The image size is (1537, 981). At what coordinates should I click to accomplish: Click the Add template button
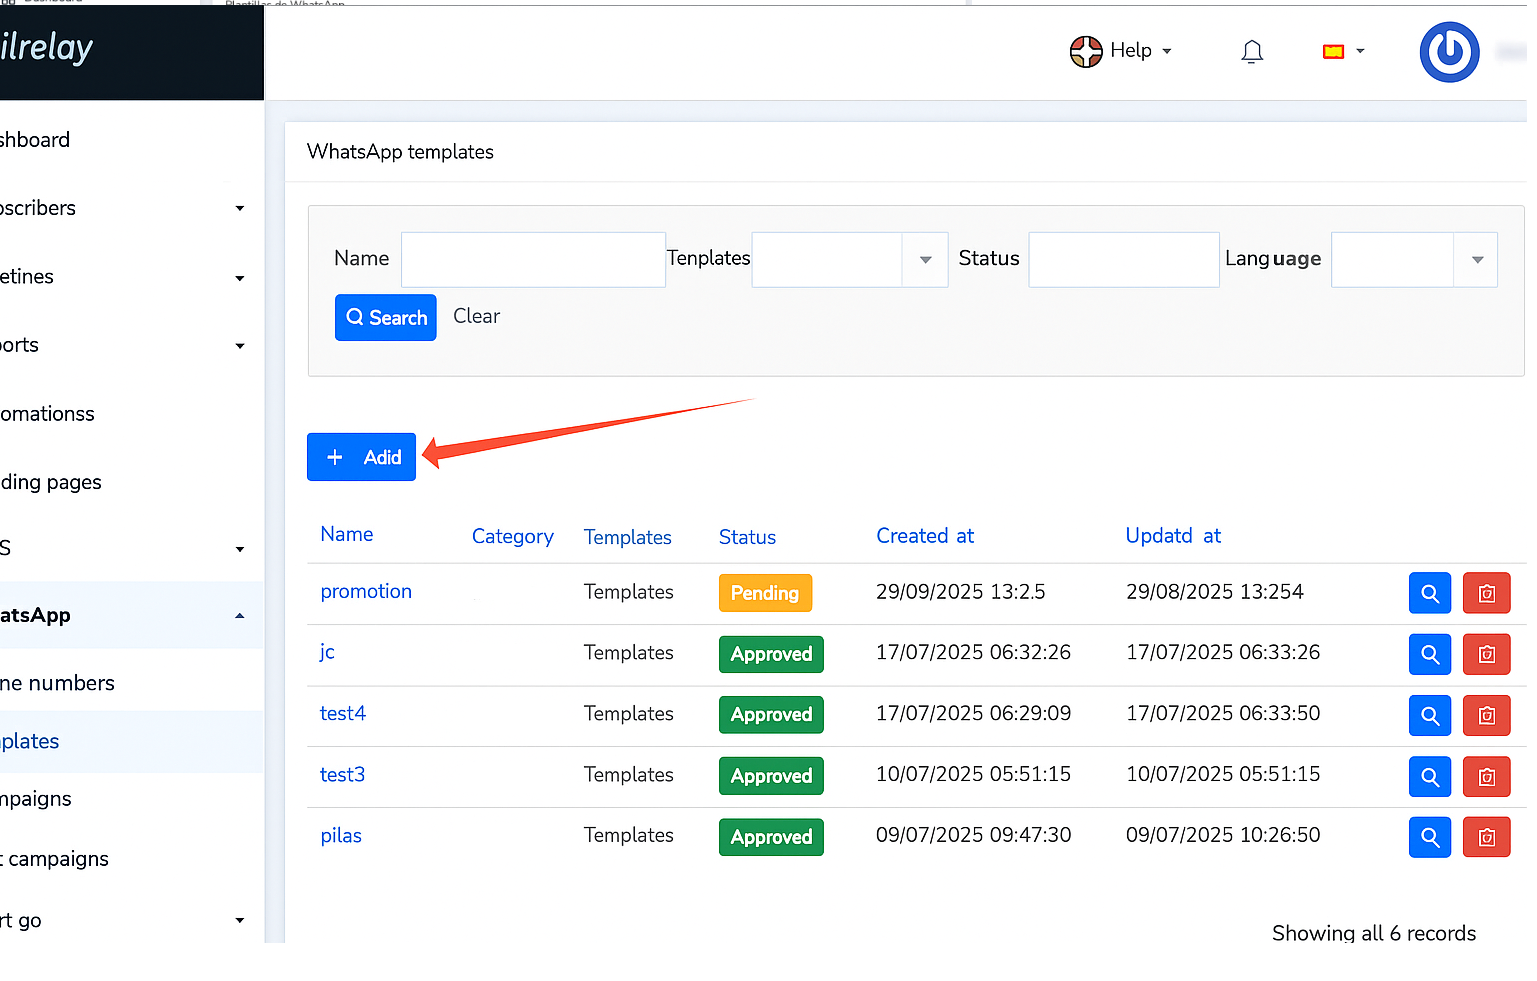(x=361, y=457)
